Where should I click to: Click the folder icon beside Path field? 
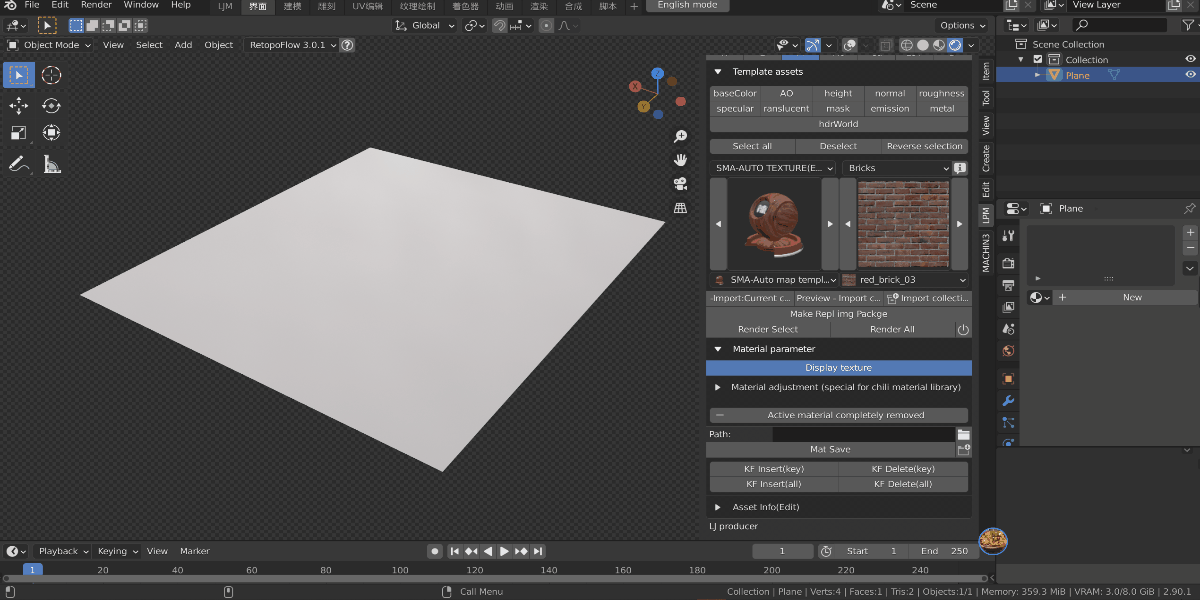(964, 434)
